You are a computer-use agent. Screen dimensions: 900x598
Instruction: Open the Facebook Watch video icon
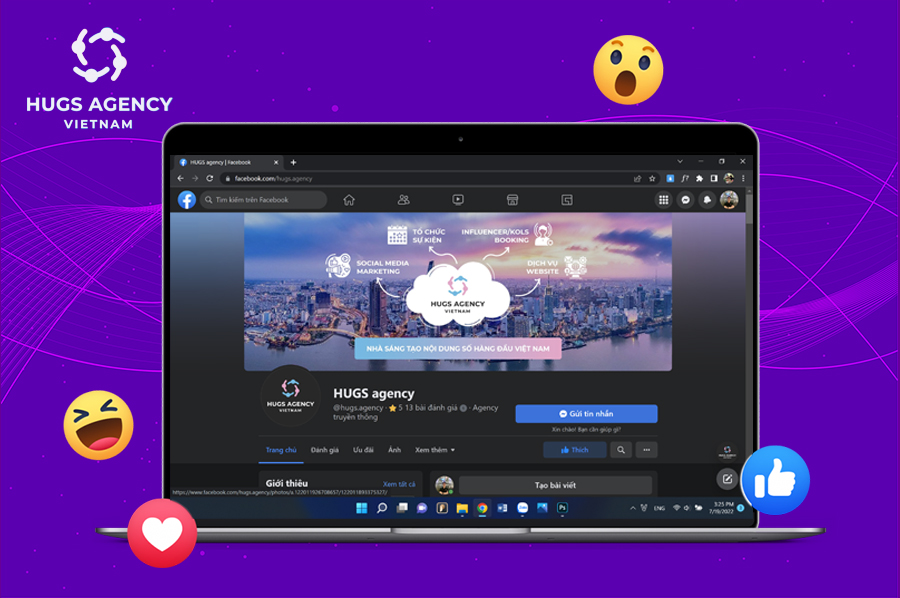point(458,200)
